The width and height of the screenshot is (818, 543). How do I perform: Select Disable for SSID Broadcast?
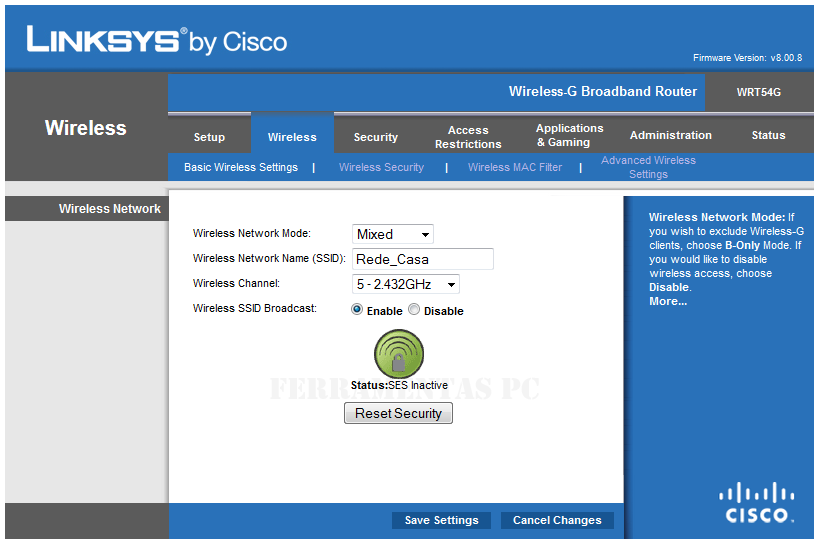point(414,309)
